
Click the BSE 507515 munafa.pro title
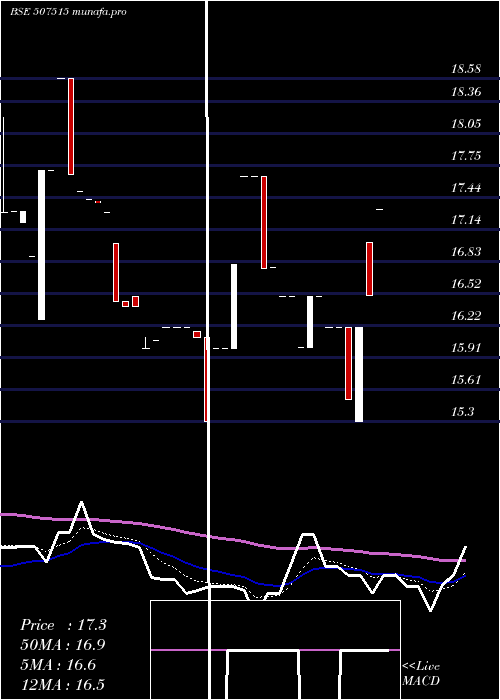coord(68,12)
